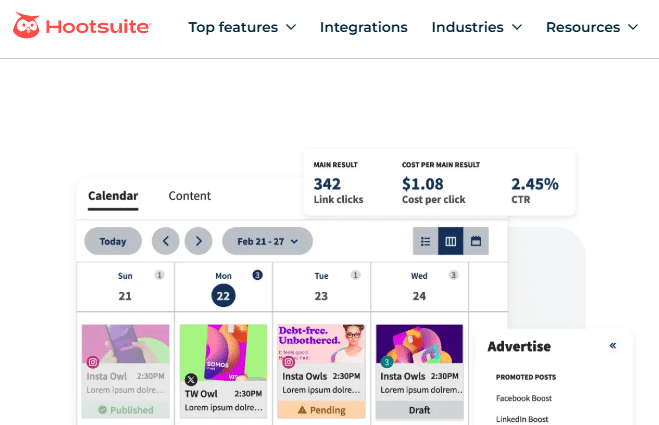659x425 pixels.
Task: Switch to the Calendar tab
Action: [113, 196]
